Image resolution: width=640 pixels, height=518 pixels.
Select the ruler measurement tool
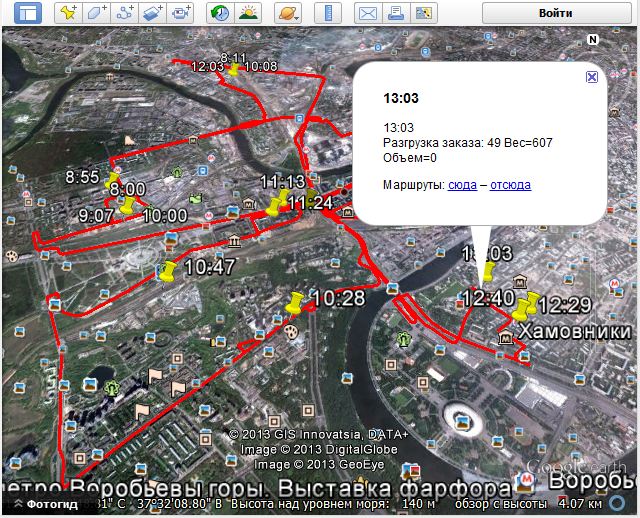[327, 13]
